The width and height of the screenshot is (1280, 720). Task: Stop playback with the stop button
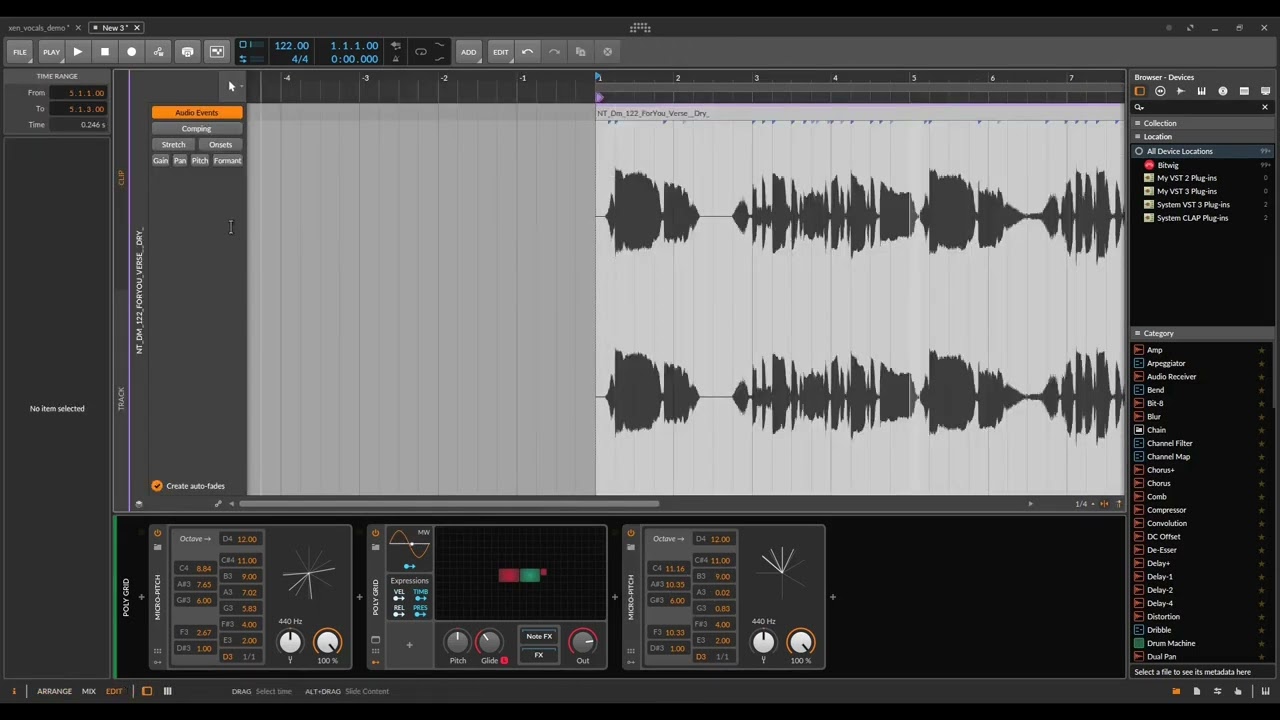pos(105,52)
